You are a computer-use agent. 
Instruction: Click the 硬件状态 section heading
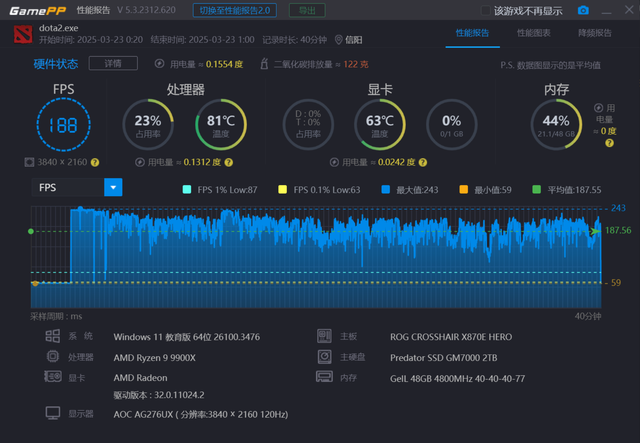[x=56, y=64]
